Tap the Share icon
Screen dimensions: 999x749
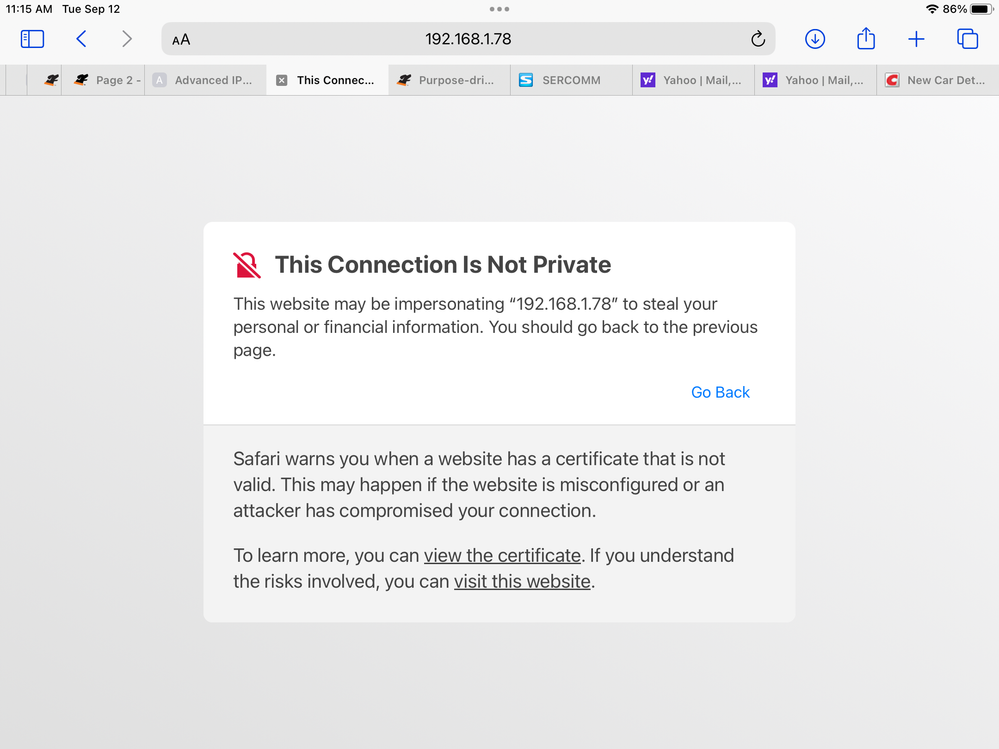pos(866,39)
